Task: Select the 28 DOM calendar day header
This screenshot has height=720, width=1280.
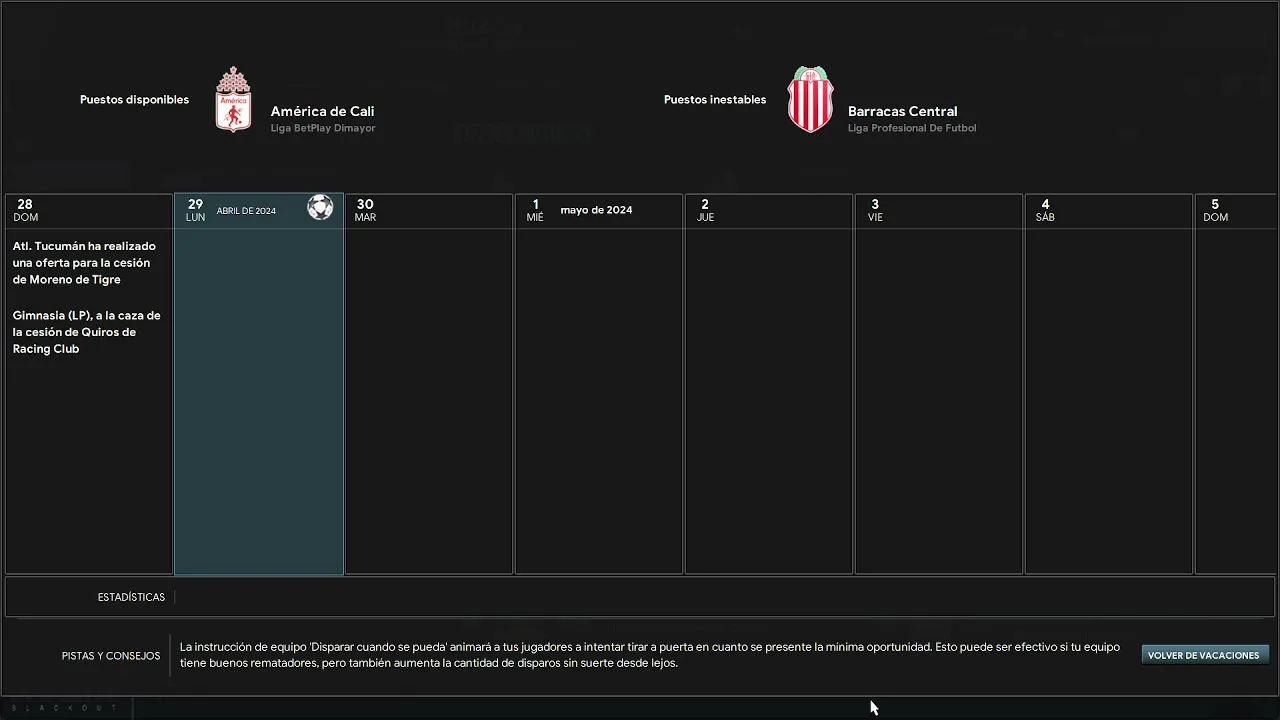Action: click(89, 210)
